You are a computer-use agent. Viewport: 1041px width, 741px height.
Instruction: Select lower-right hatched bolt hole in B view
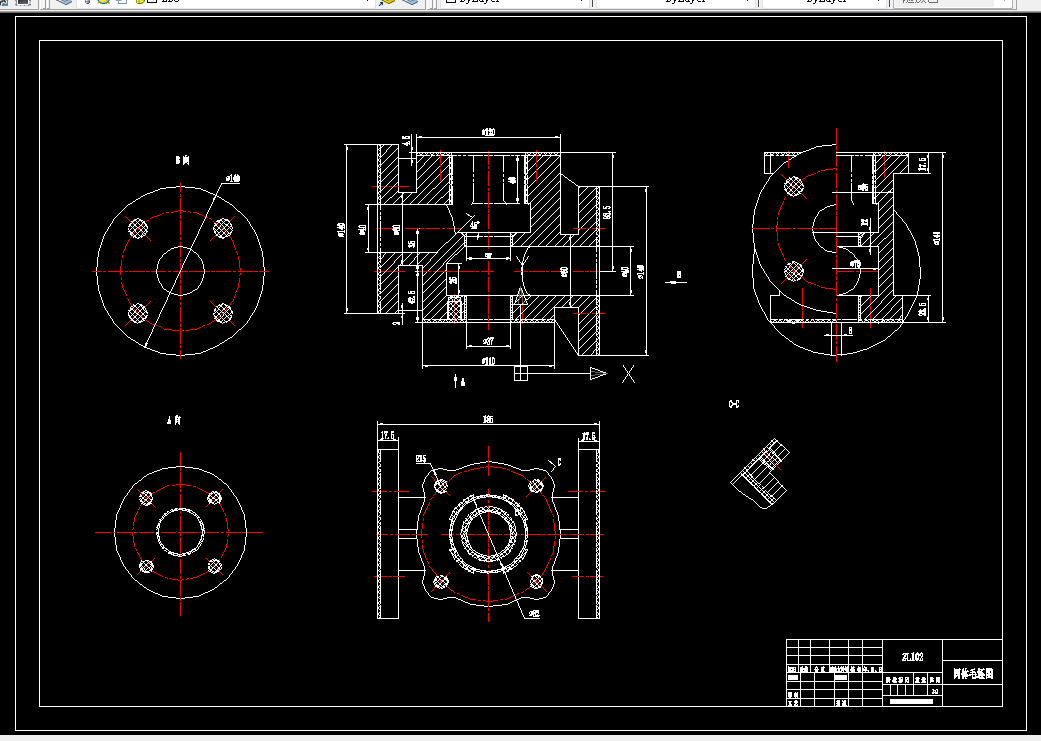pos(222,313)
